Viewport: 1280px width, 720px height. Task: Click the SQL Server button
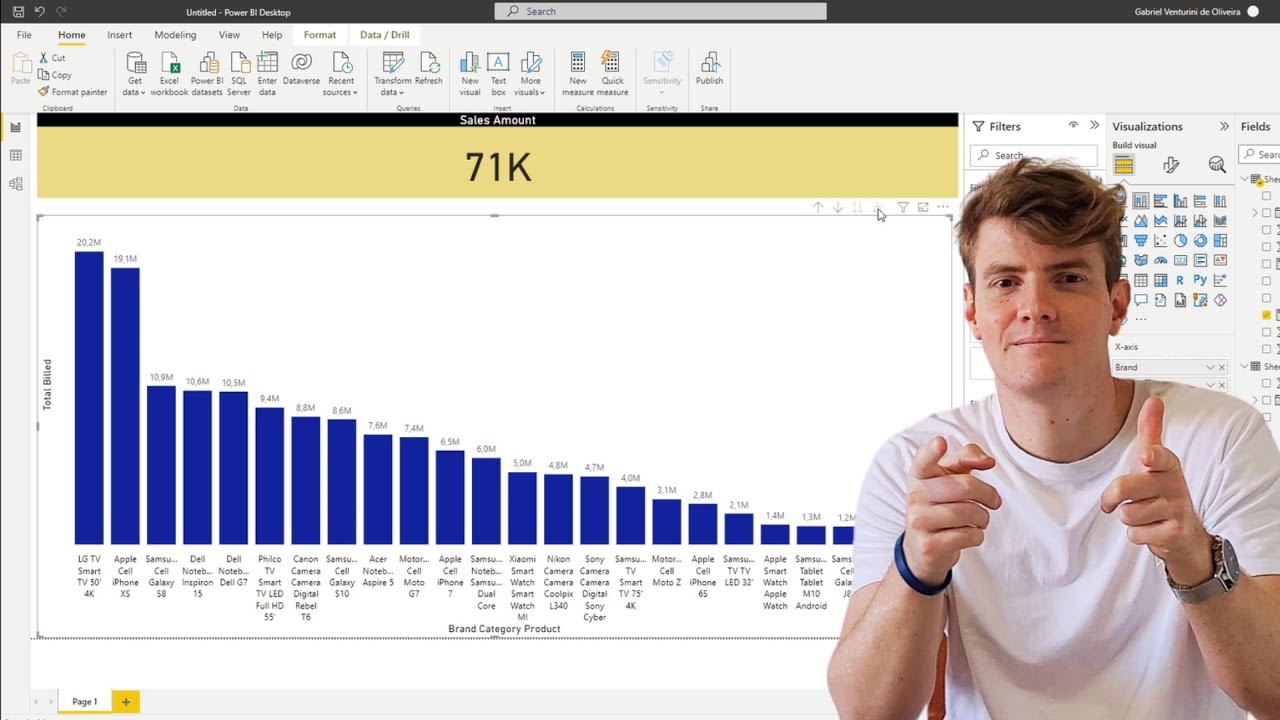point(239,74)
